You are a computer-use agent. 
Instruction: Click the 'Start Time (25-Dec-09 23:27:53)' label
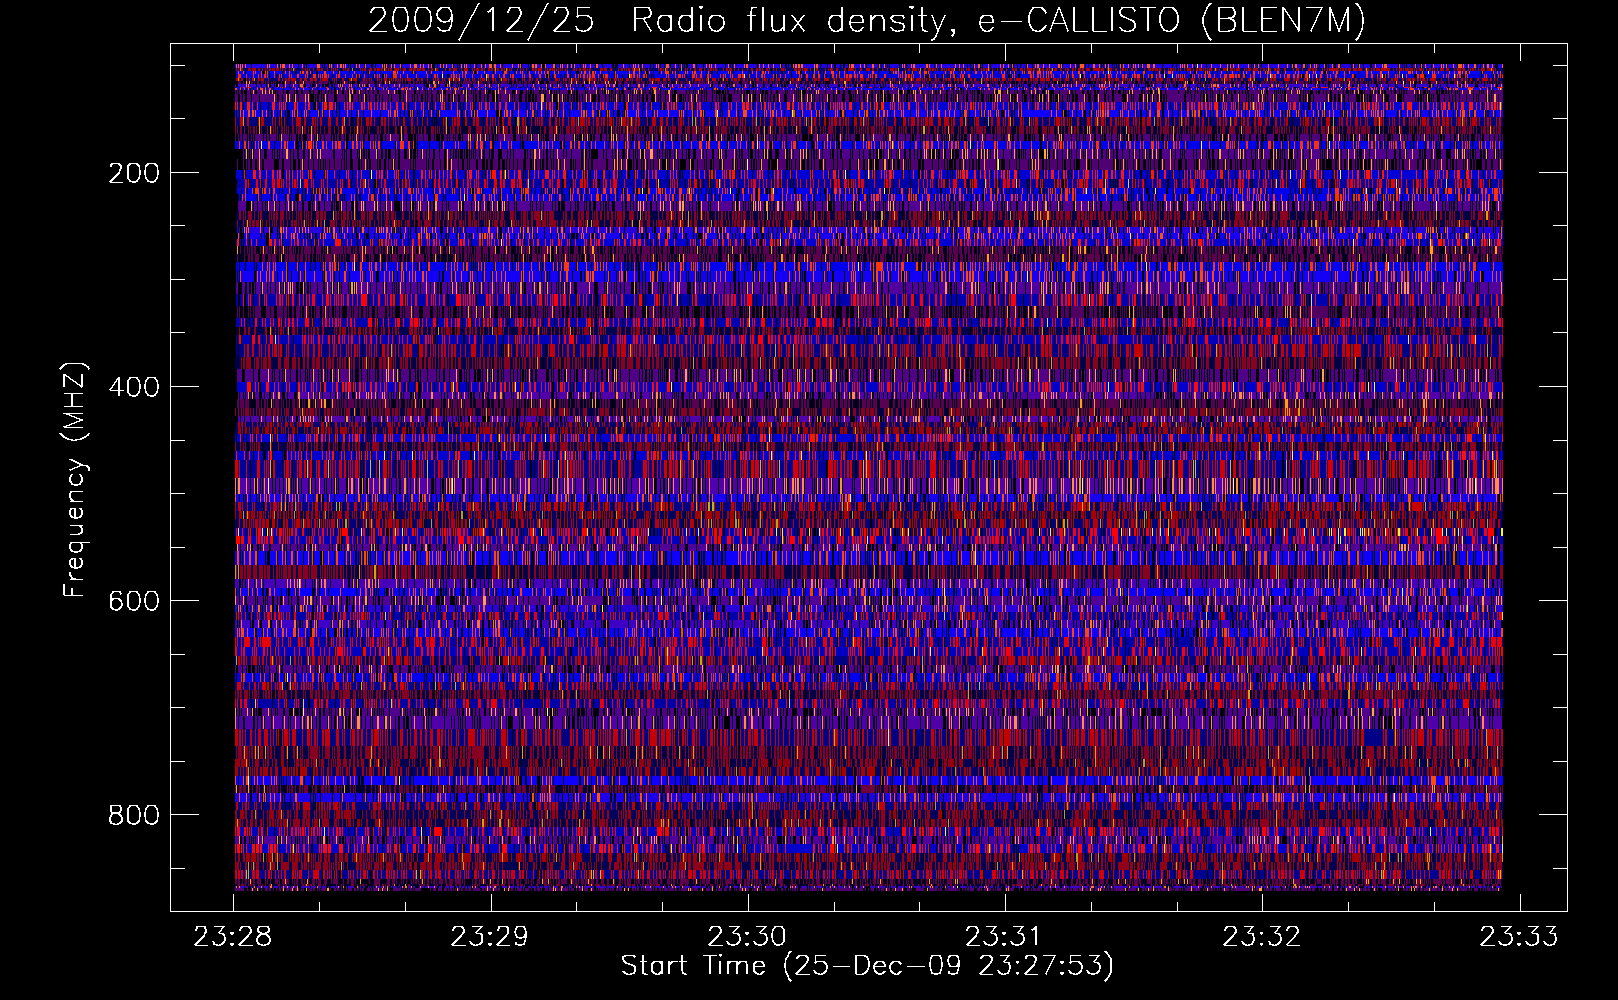pyautogui.click(x=867, y=966)
